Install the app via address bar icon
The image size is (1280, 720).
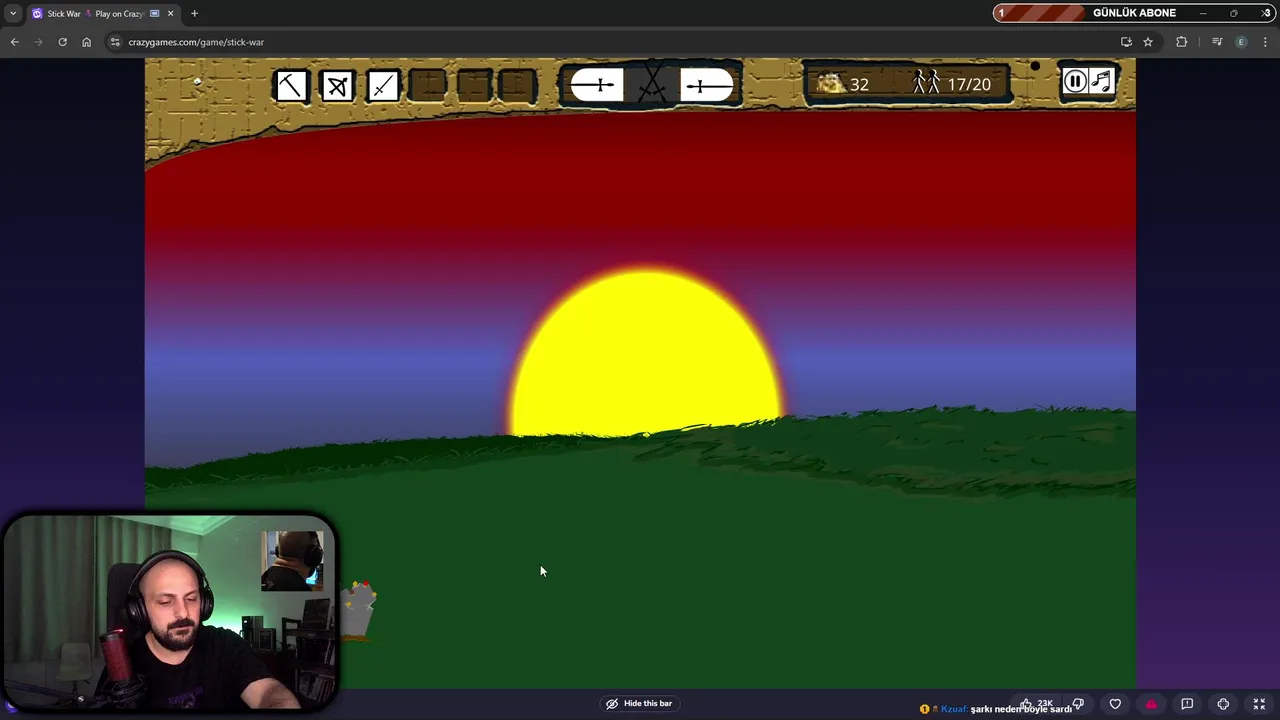click(1126, 42)
